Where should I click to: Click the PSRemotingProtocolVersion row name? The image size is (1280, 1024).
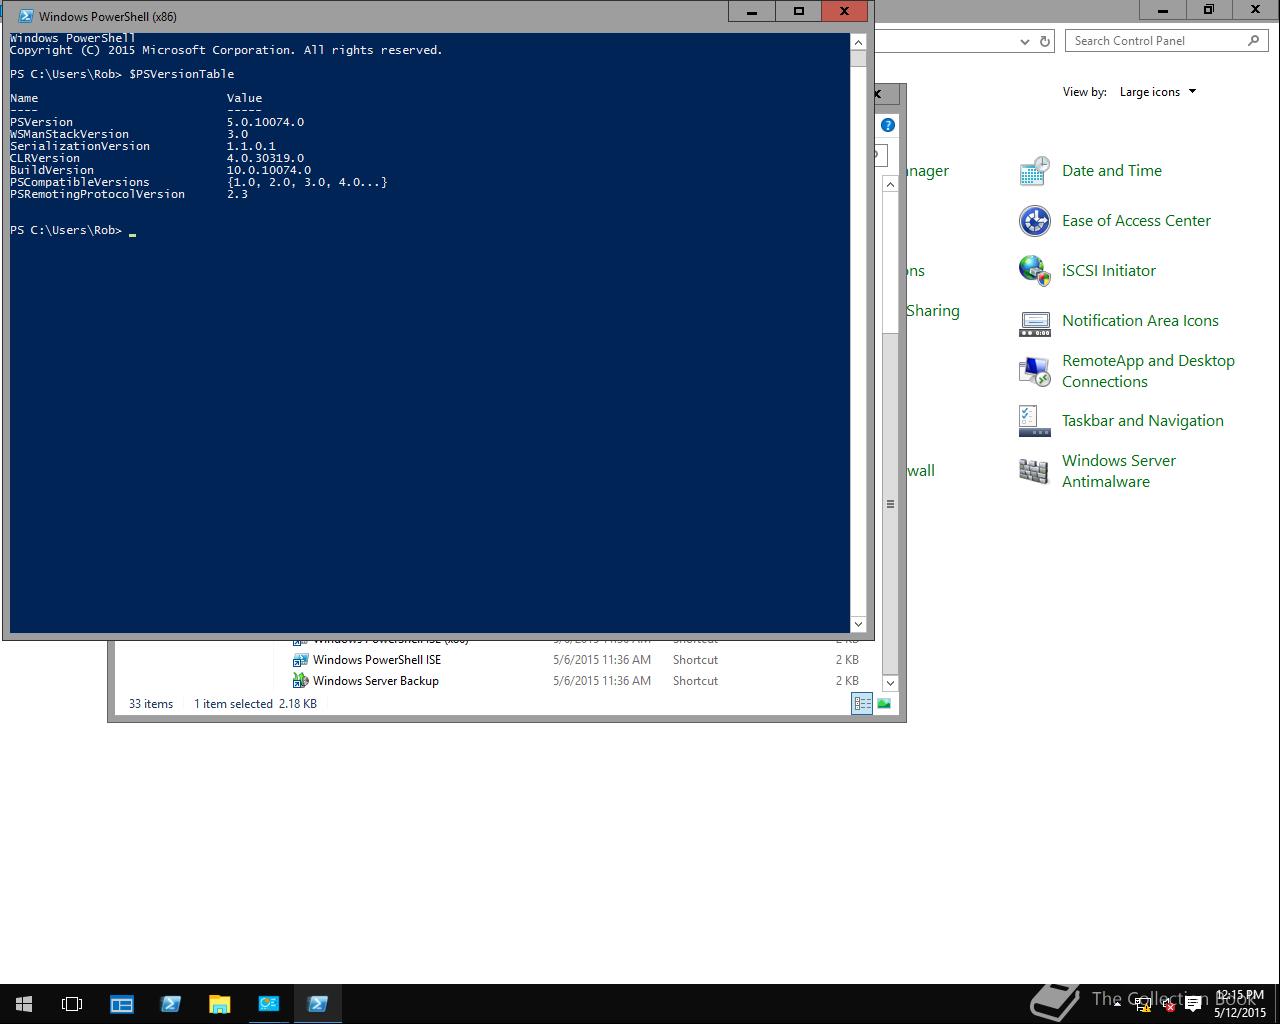(x=97, y=194)
